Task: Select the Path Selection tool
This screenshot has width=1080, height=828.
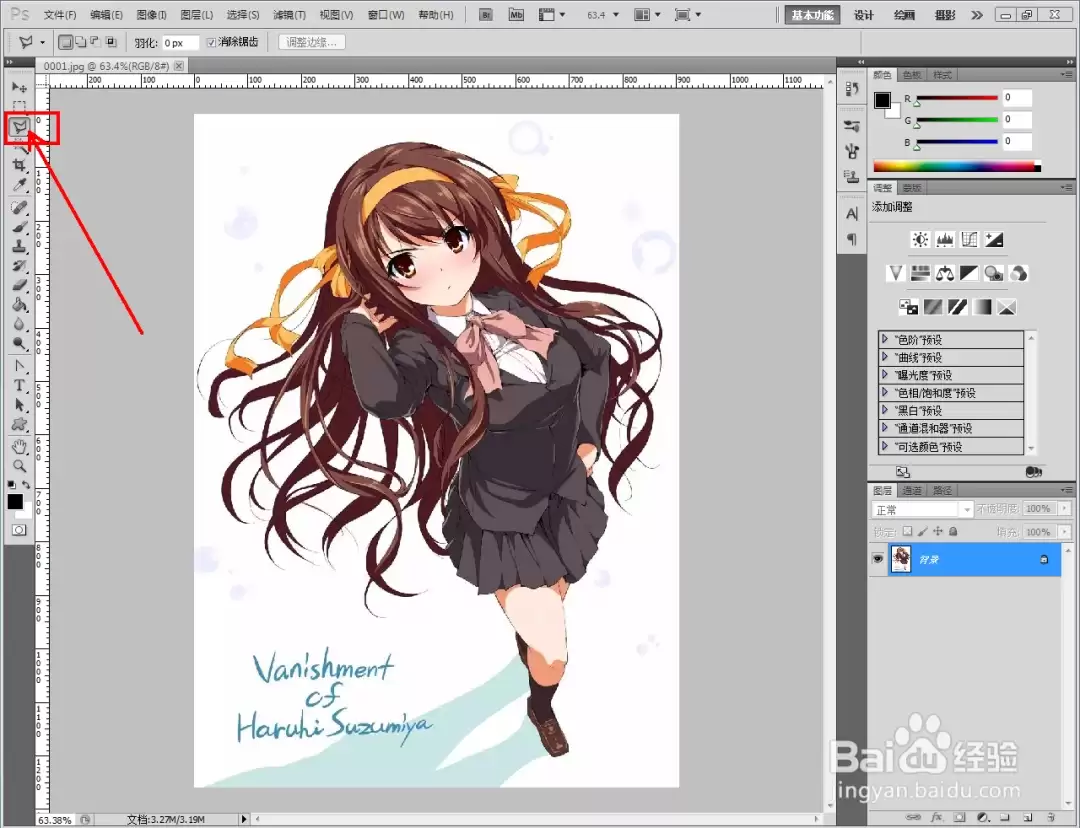Action: click(x=19, y=404)
